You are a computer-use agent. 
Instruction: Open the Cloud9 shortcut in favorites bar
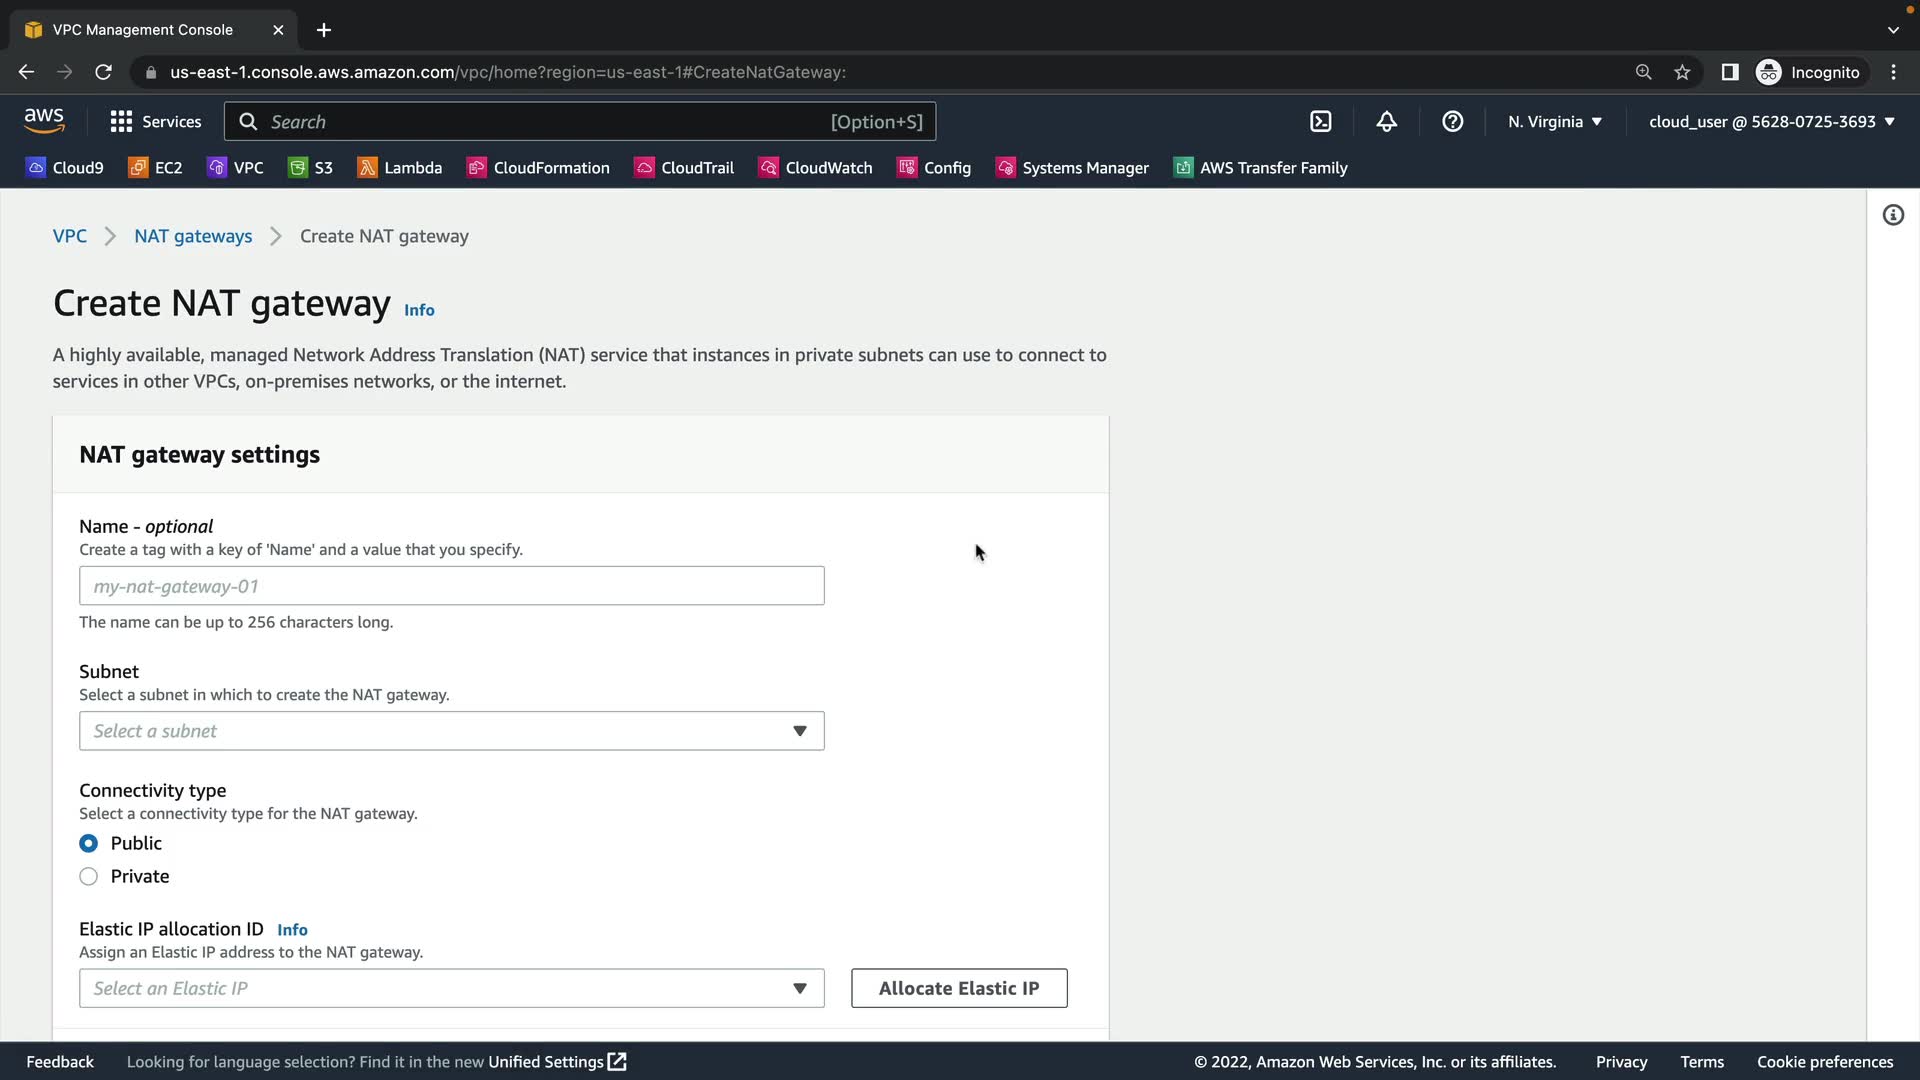pos(65,167)
